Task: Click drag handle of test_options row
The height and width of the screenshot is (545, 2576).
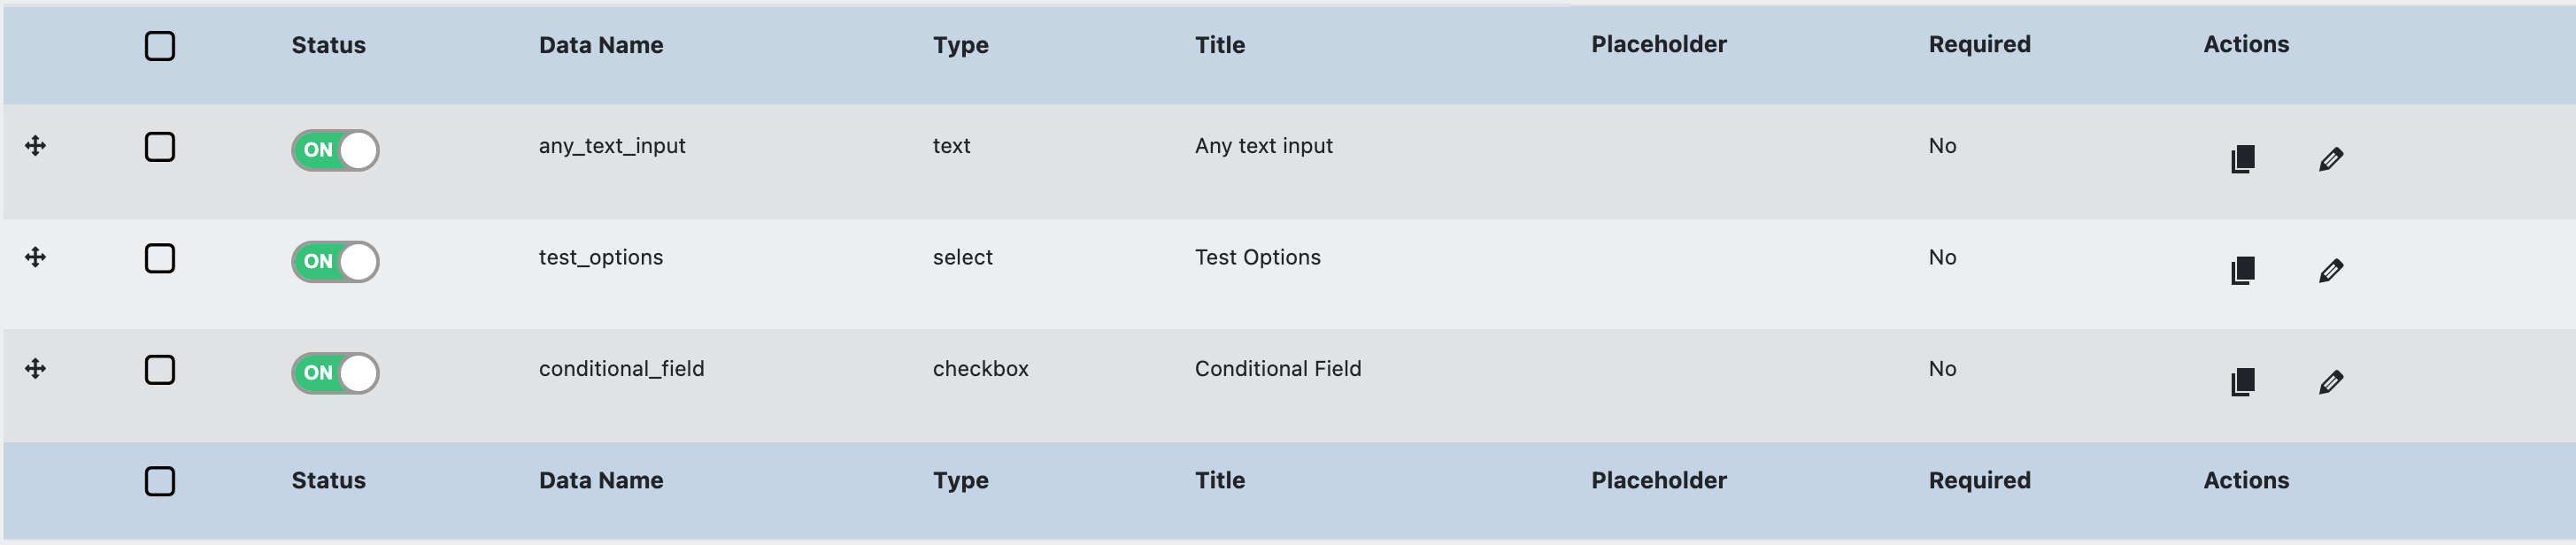Action: 36,257
